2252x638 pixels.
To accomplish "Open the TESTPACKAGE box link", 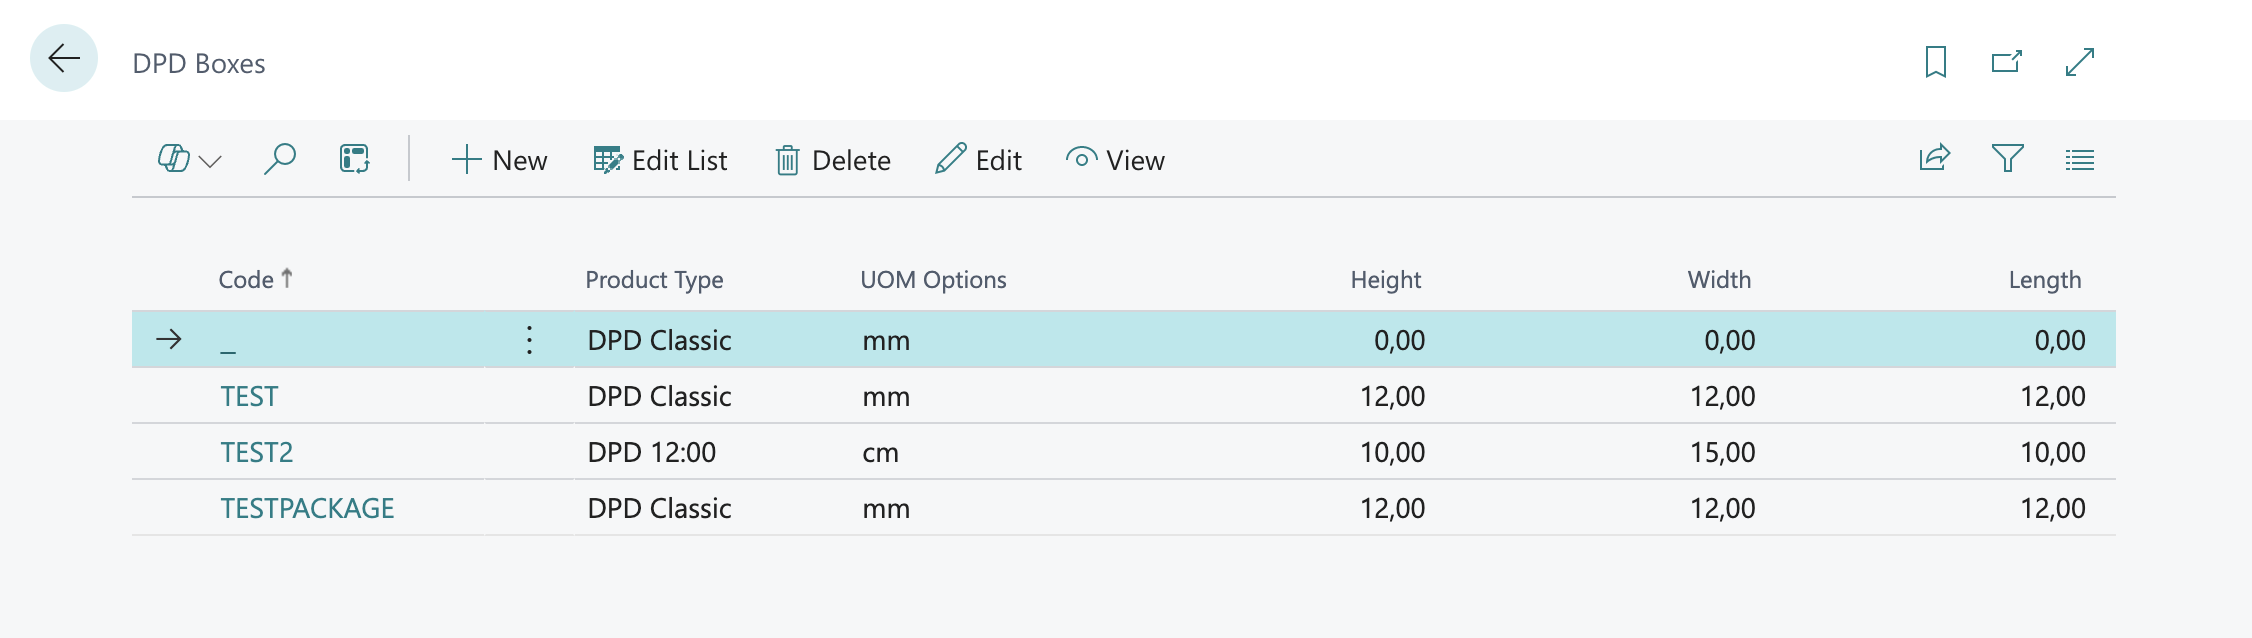I will tap(307, 508).
